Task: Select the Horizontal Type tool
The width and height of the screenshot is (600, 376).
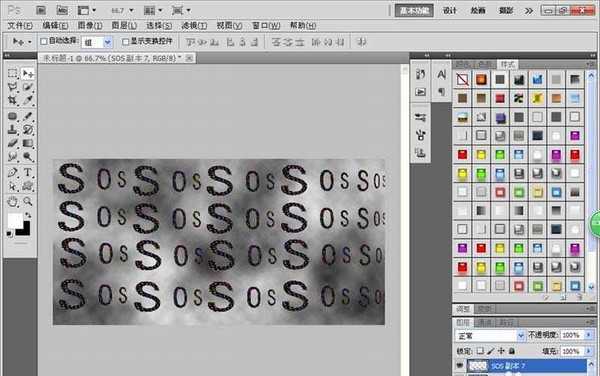Action: coord(28,173)
